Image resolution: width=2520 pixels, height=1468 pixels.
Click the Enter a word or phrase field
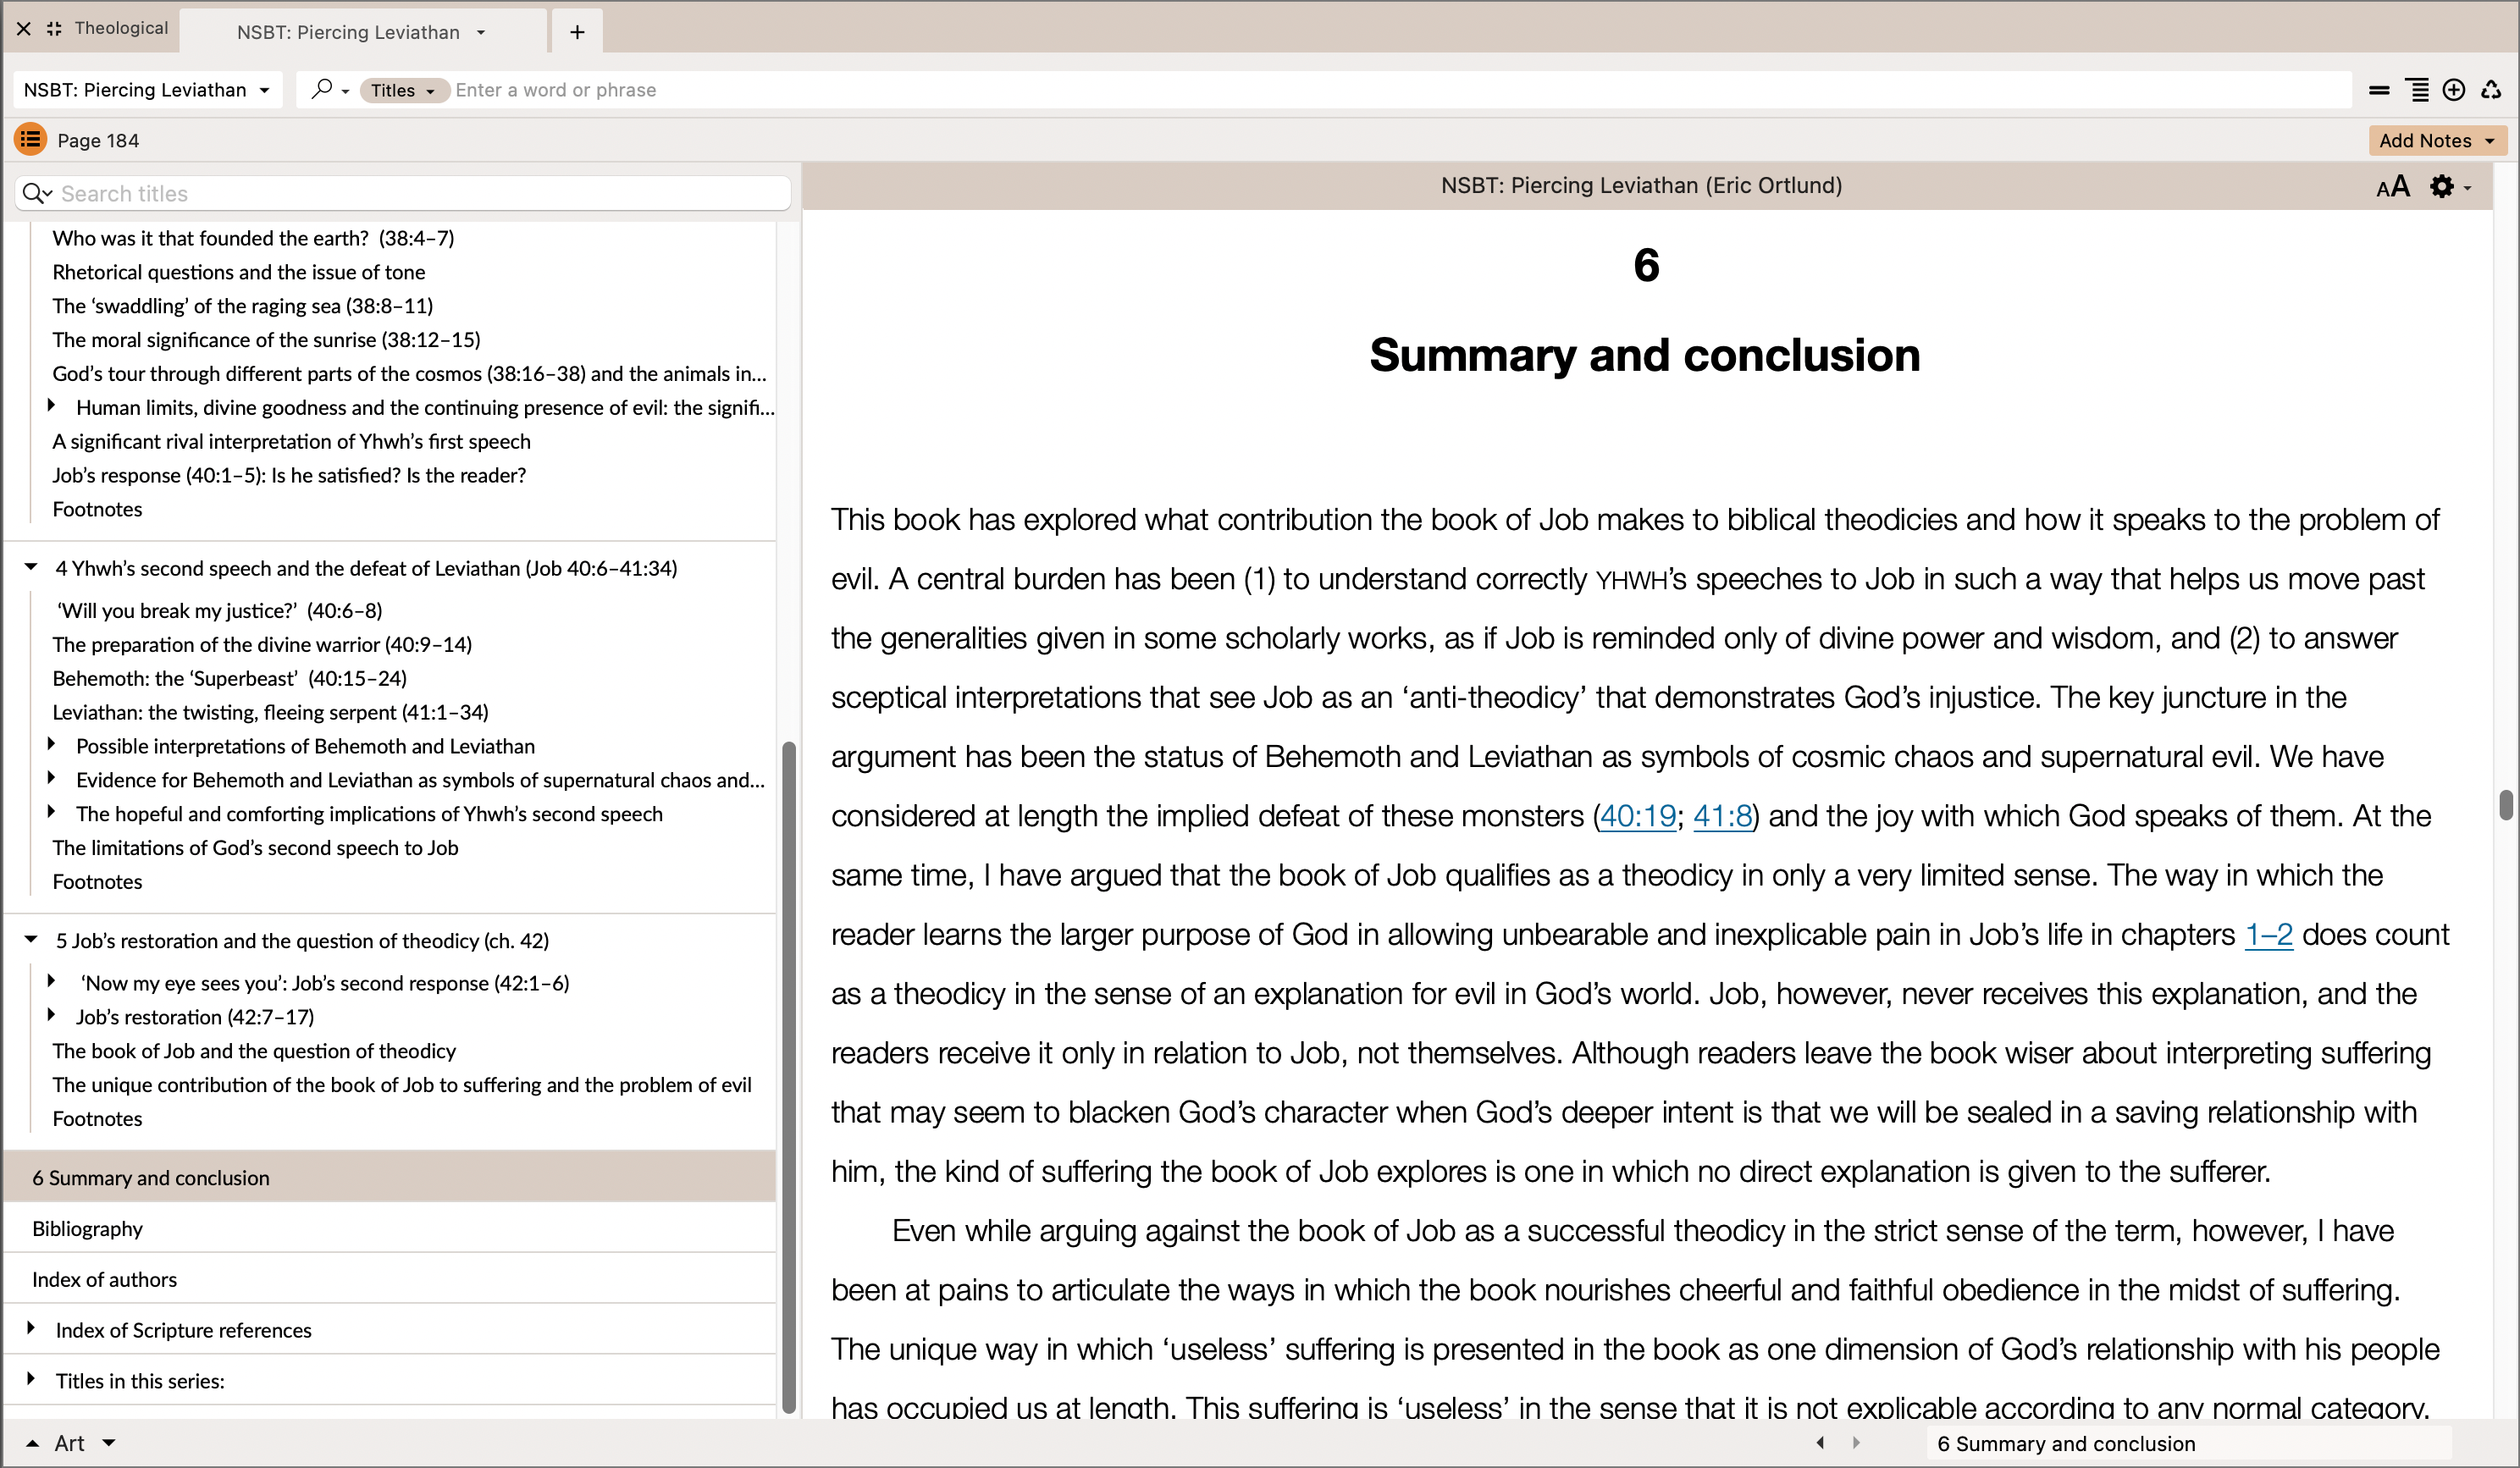[x=1400, y=90]
